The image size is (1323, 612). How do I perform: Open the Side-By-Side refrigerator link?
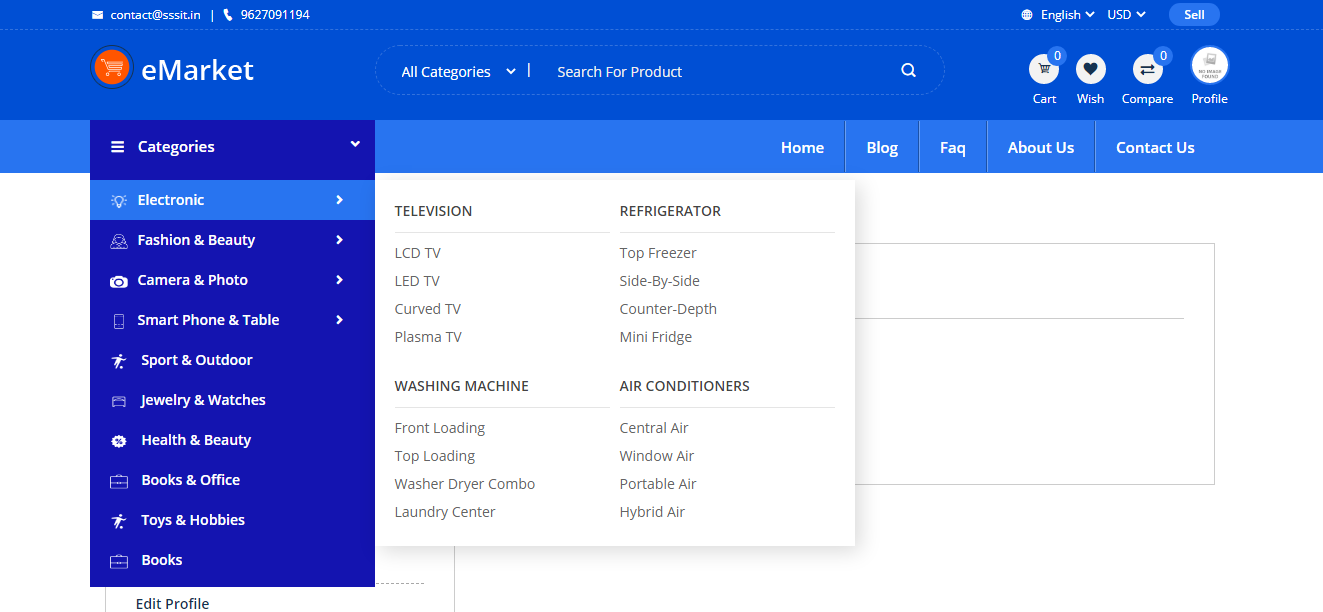[x=660, y=281]
